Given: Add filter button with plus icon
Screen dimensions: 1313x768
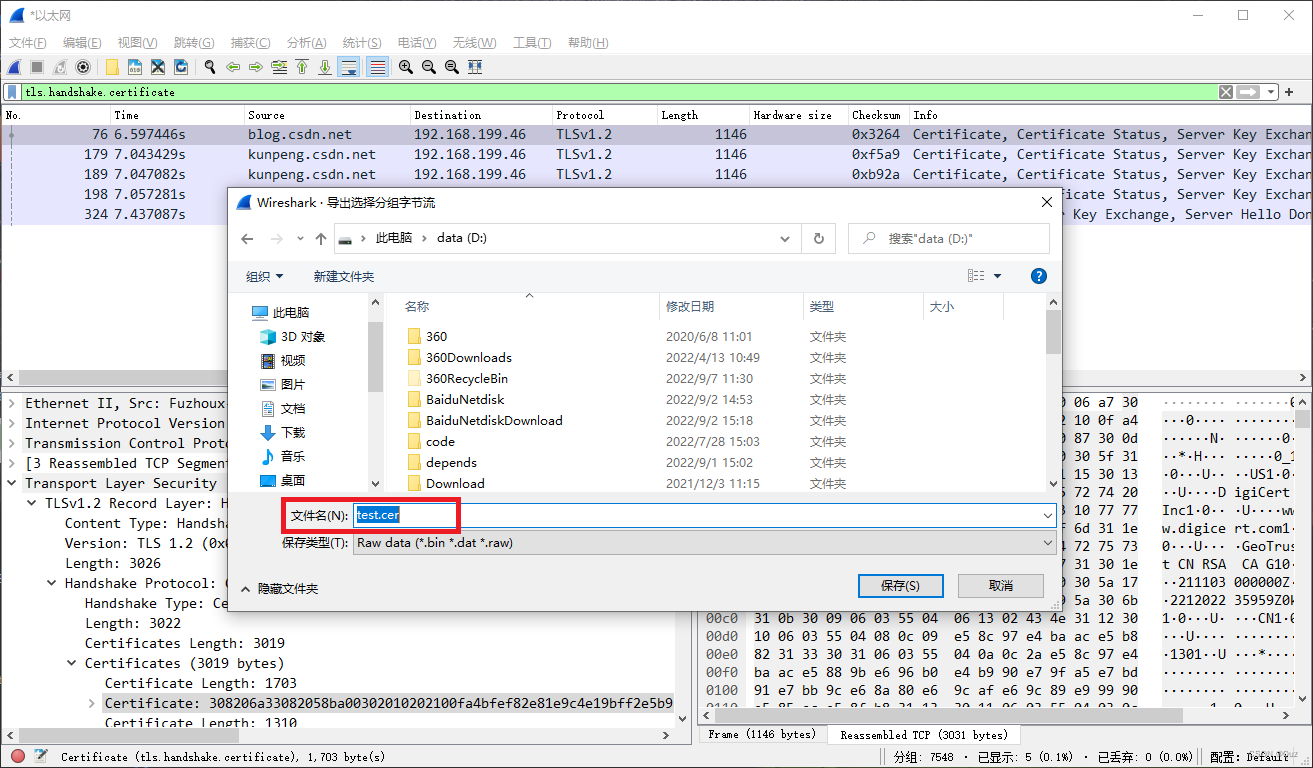Looking at the screenshot, I should point(1290,92).
